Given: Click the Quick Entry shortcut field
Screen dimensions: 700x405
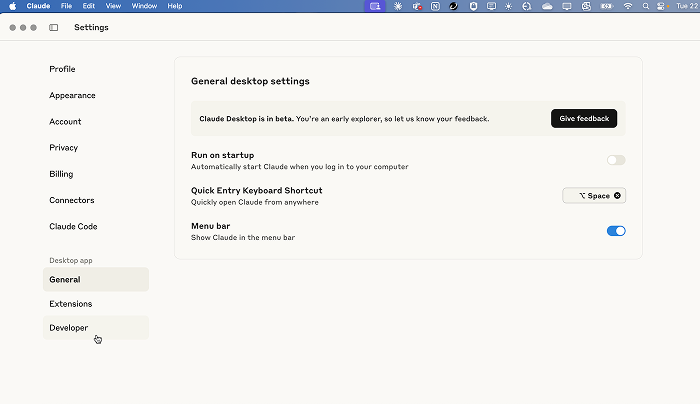Looking at the screenshot, I should [594, 196].
